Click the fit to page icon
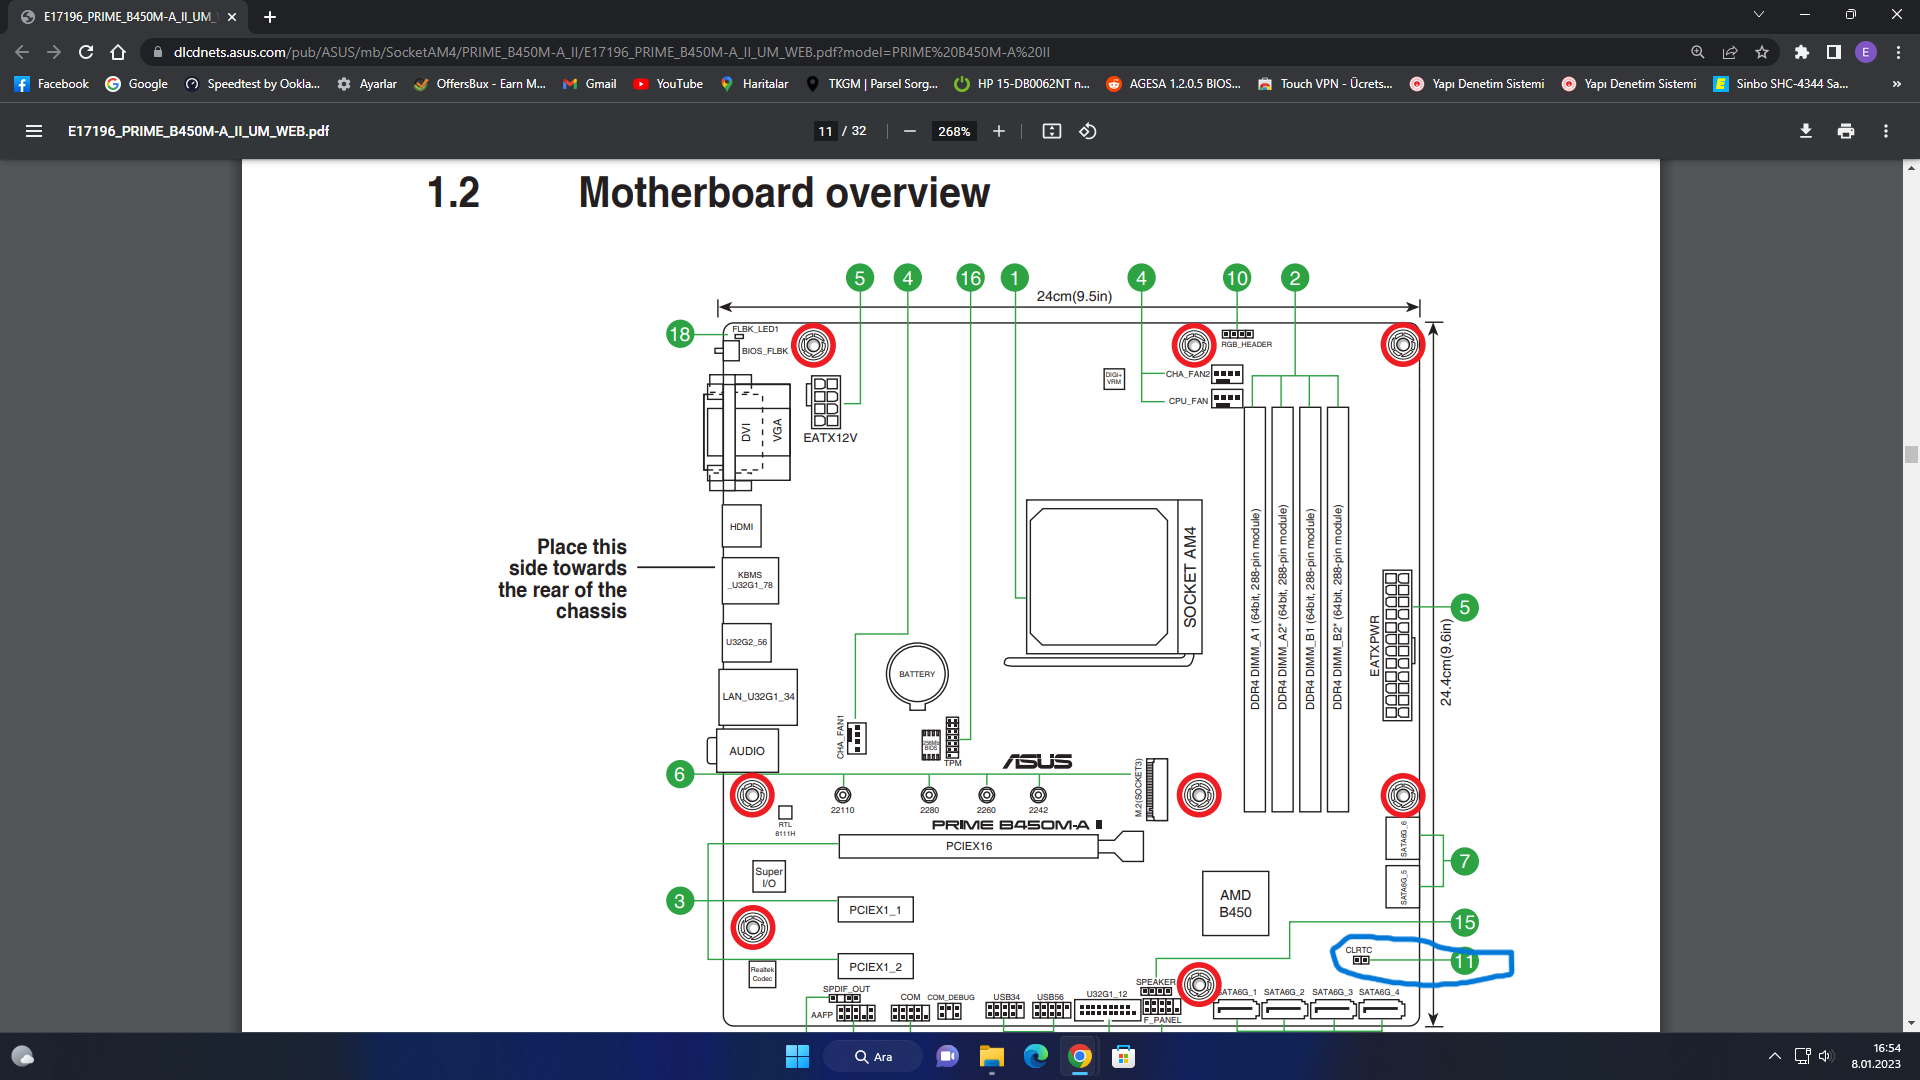The image size is (1920, 1080). click(1051, 131)
